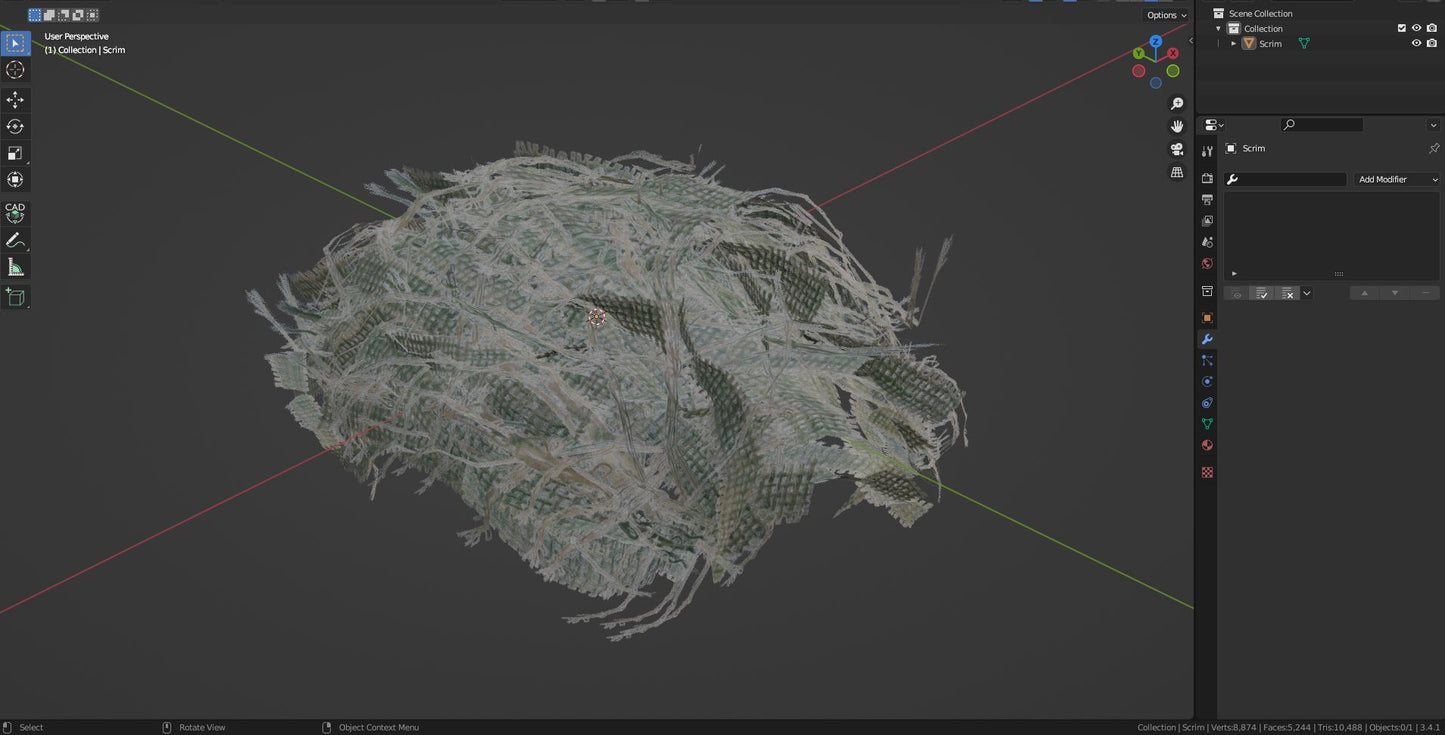Expand the Scrim object tree item
The height and width of the screenshot is (735, 1445).
1233,44
